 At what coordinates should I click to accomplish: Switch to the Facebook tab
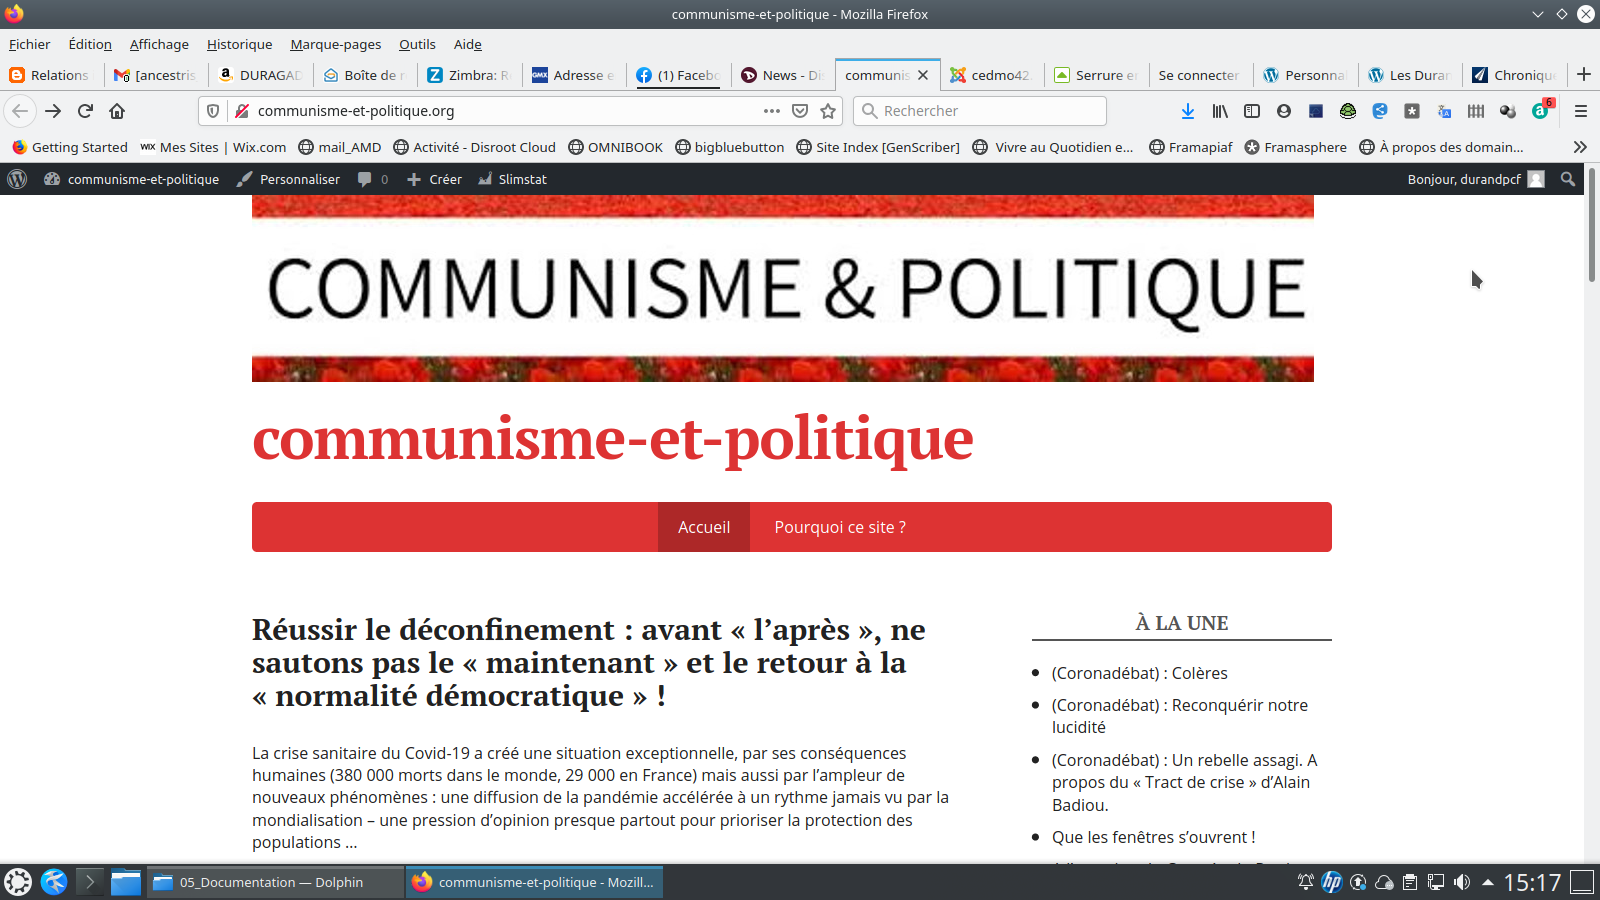tap(679, 75)
